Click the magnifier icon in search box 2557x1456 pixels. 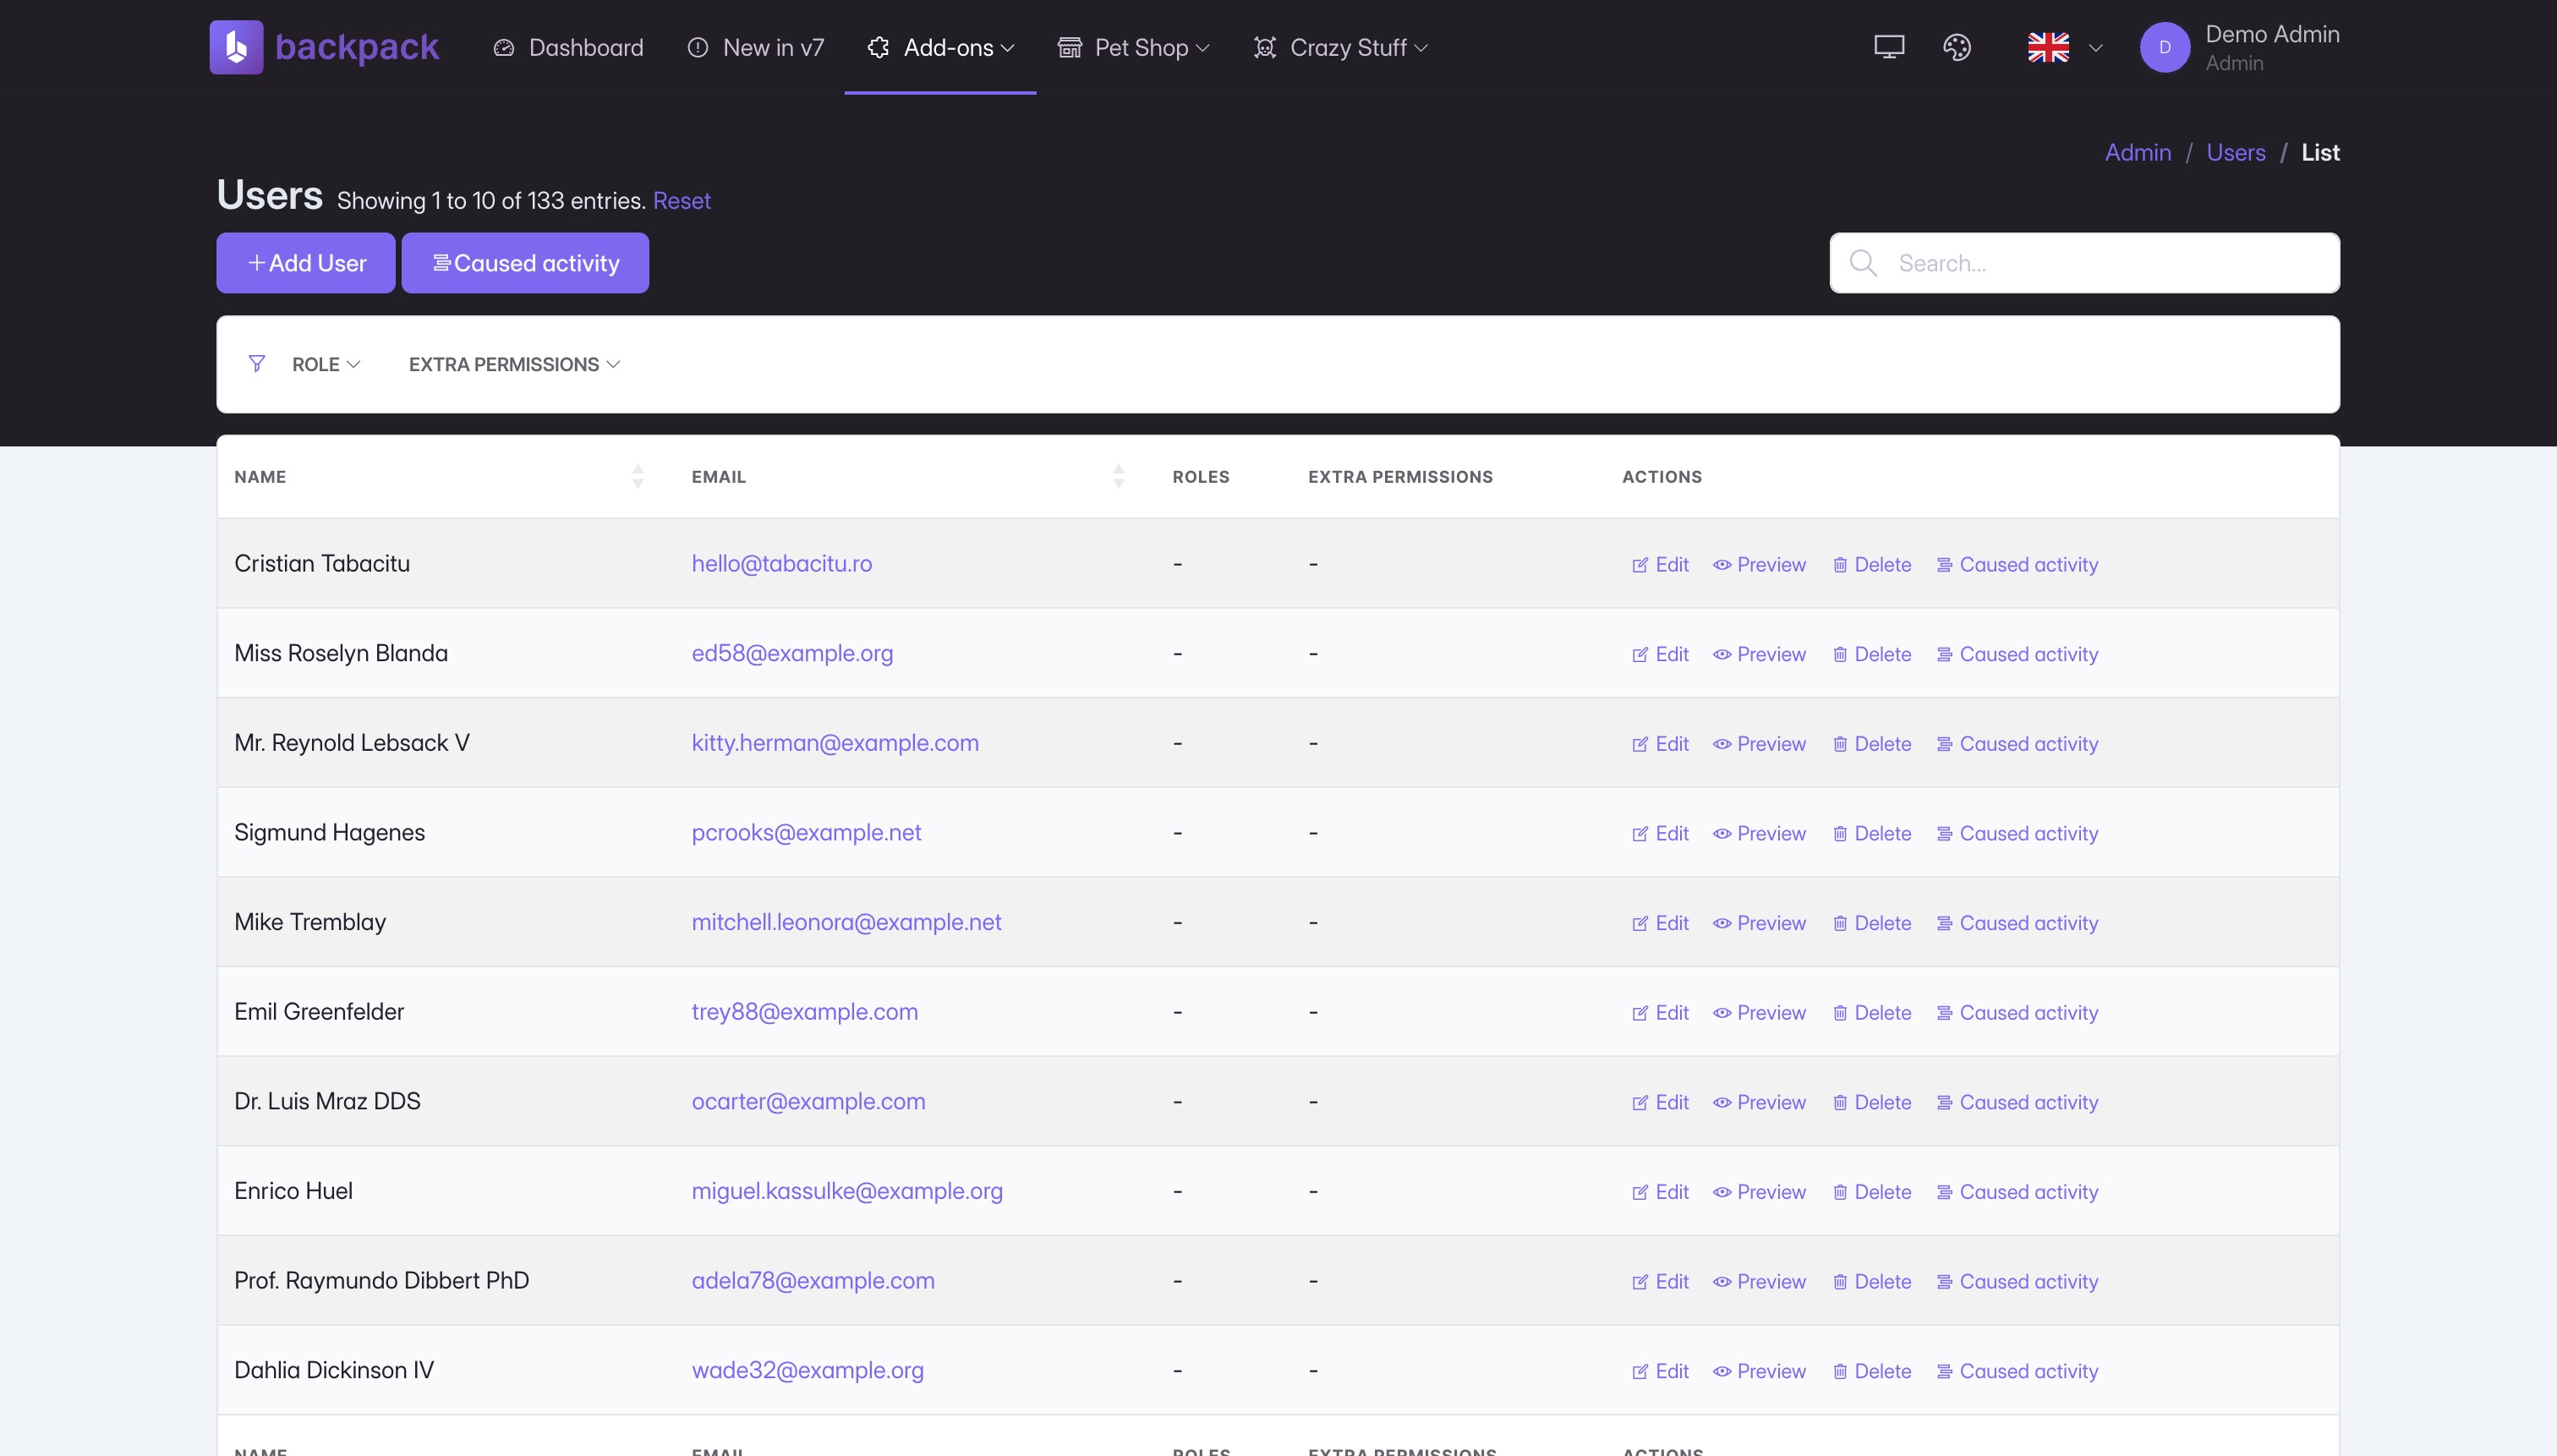[x=1862, y=263]
